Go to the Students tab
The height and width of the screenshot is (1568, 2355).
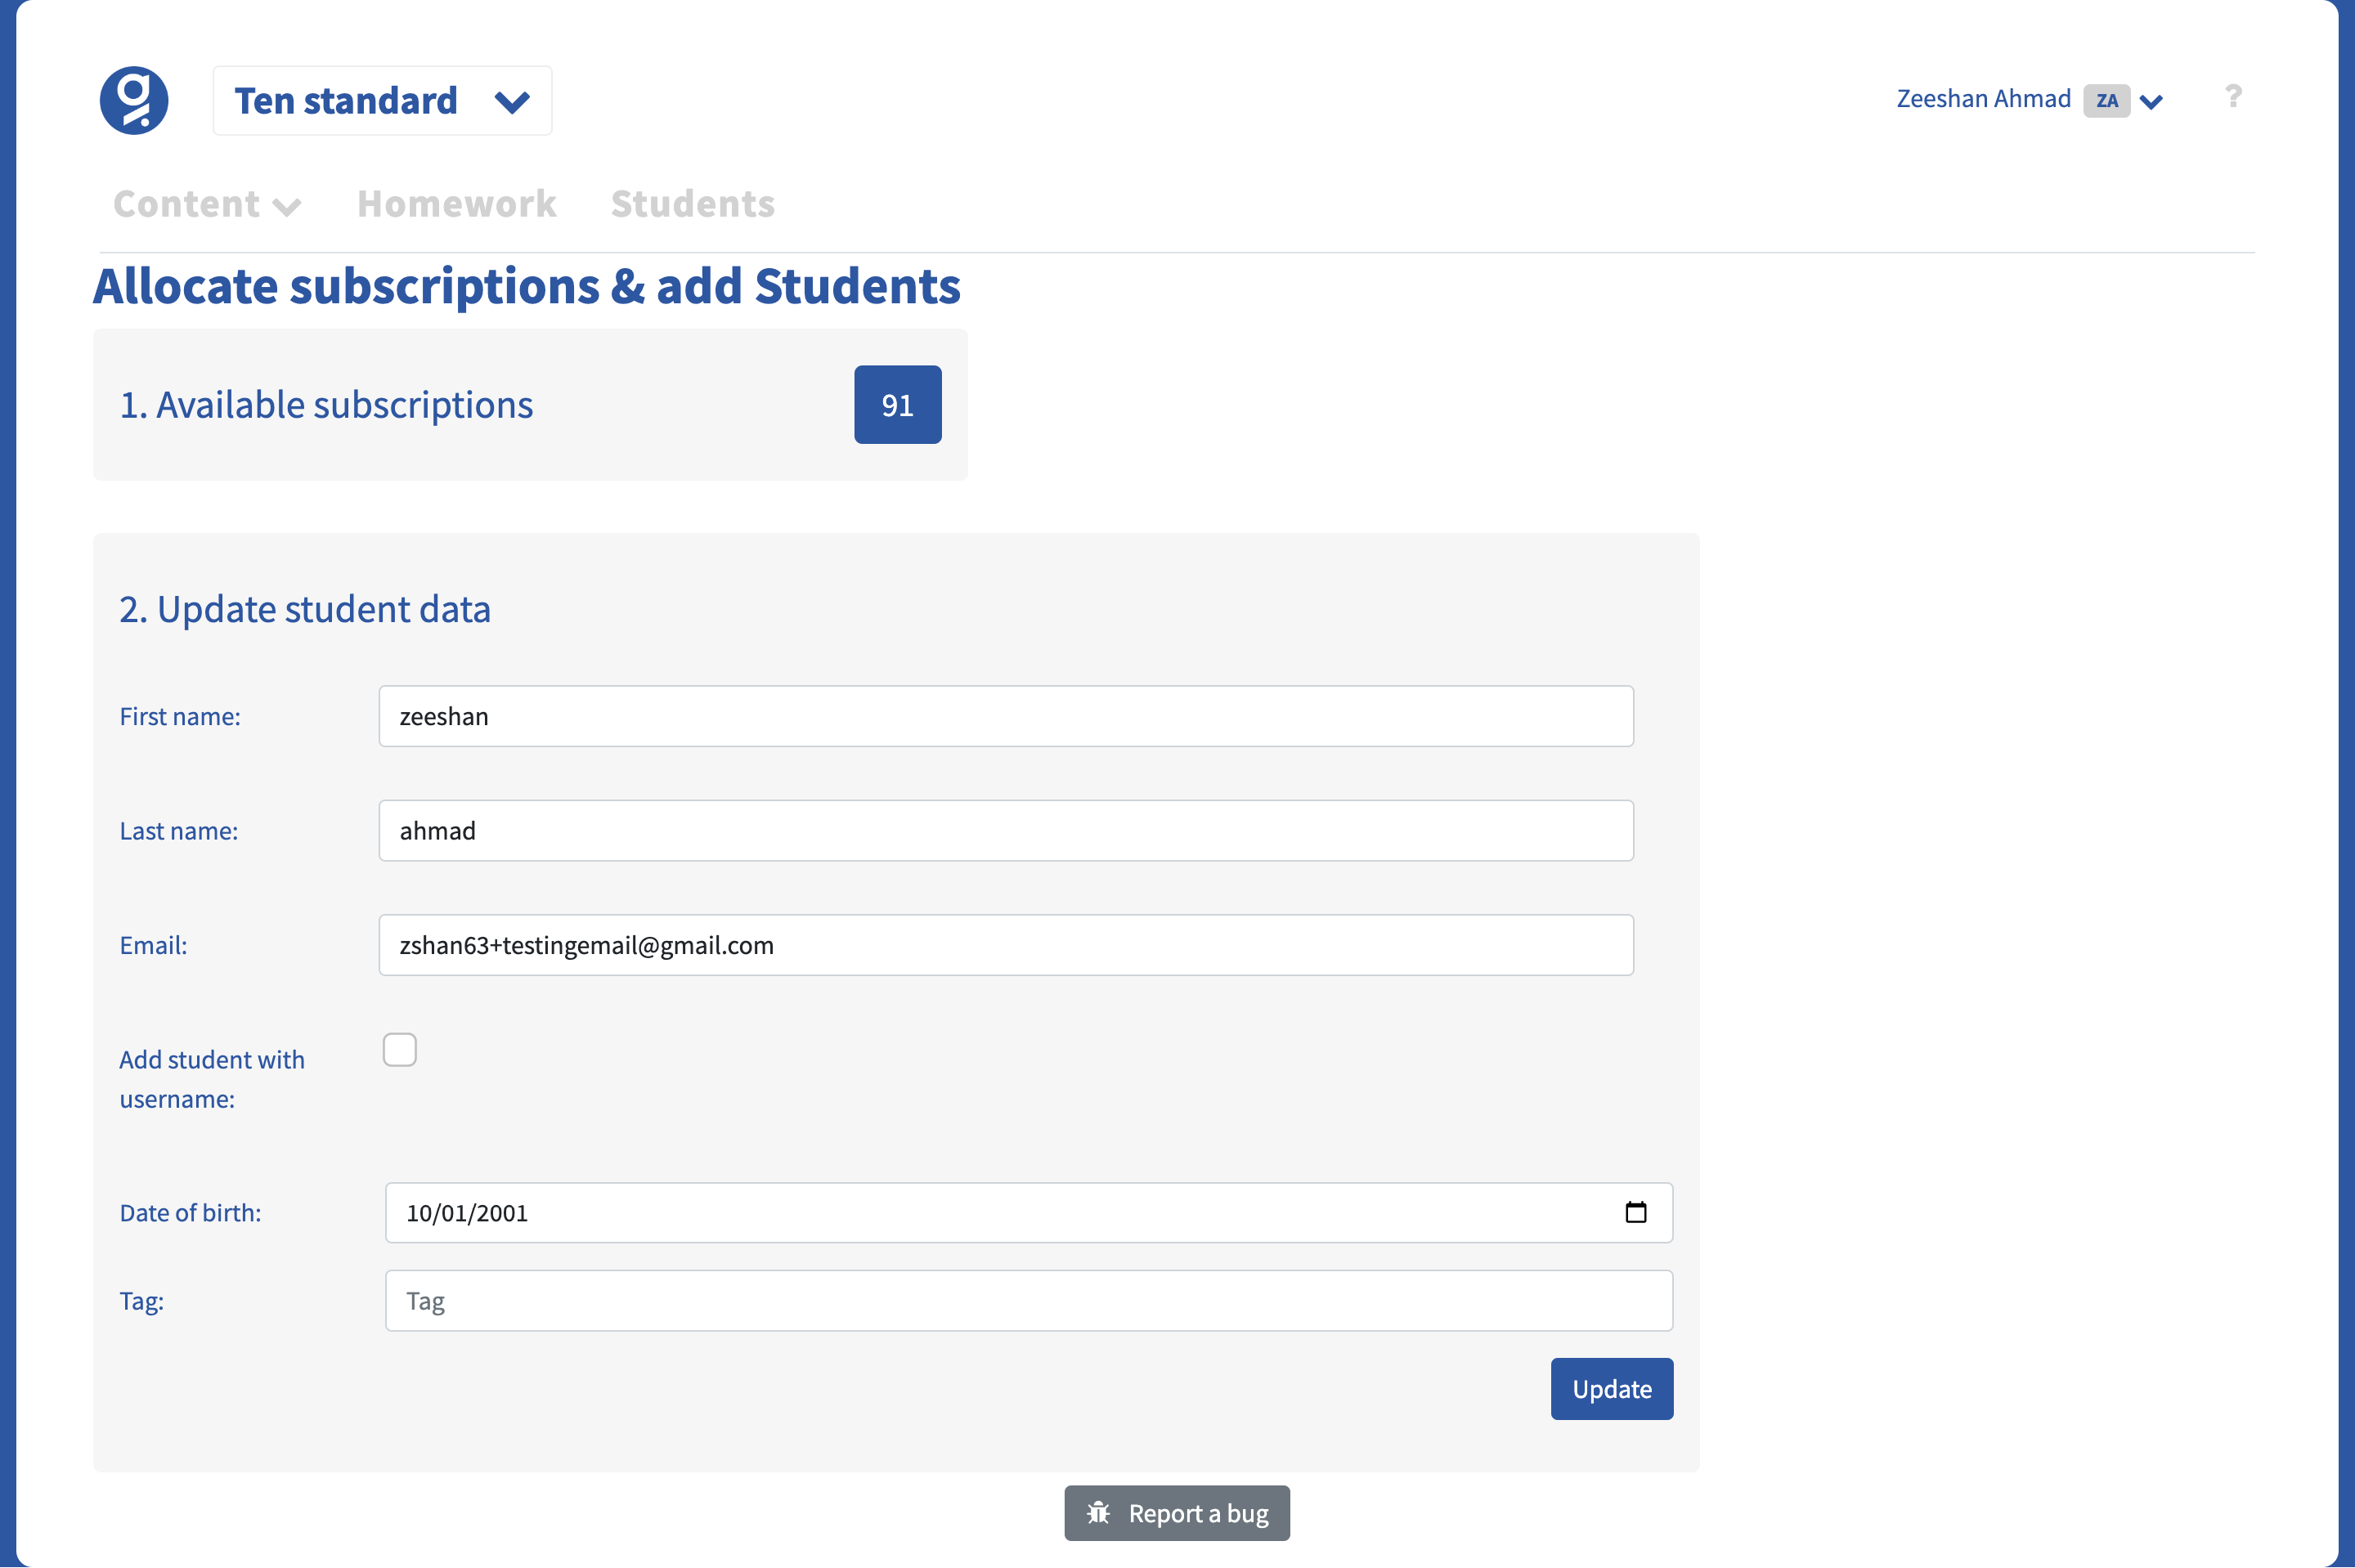pyautogui.click(x=693, y=204)
